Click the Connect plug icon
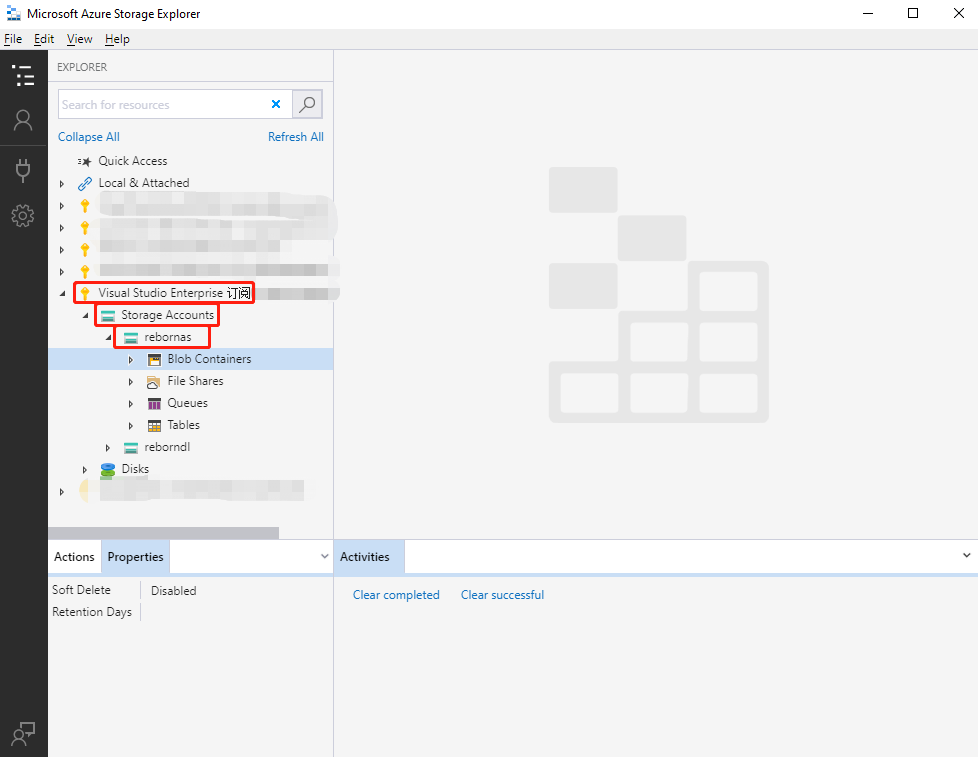Viewport: 978px width, 757px height. pos(22,169)
